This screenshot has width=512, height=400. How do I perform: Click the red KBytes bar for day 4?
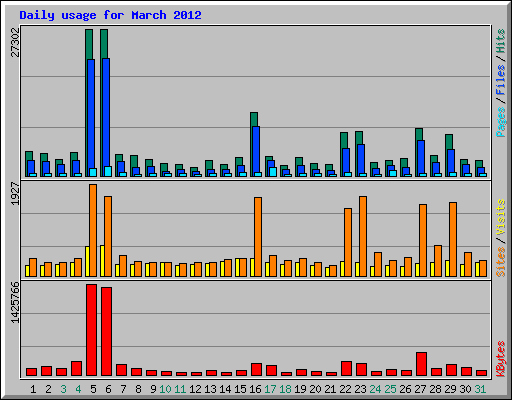tap(76, 369)
